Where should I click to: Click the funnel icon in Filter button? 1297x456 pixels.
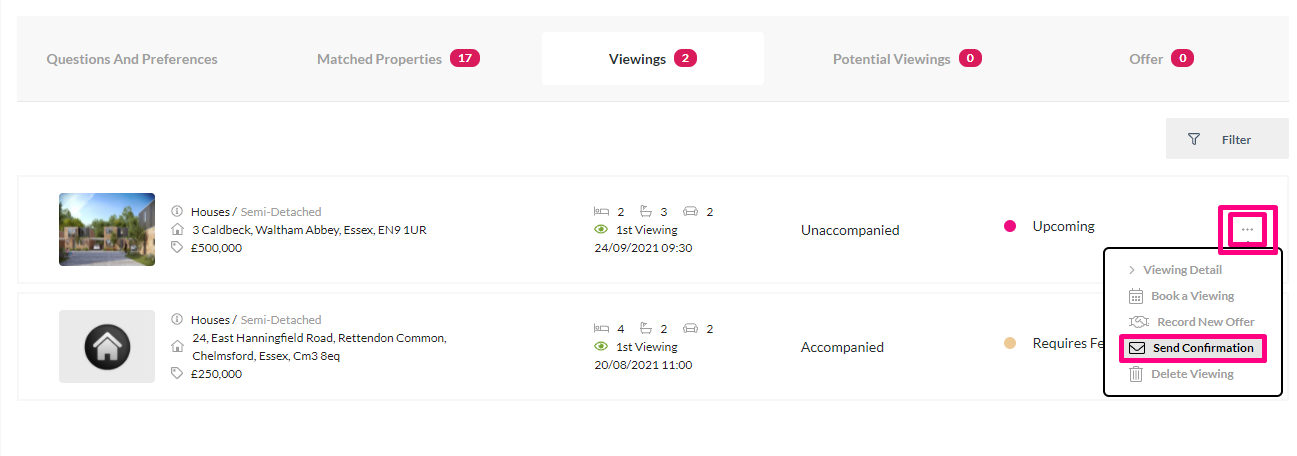coord(1193,139)
